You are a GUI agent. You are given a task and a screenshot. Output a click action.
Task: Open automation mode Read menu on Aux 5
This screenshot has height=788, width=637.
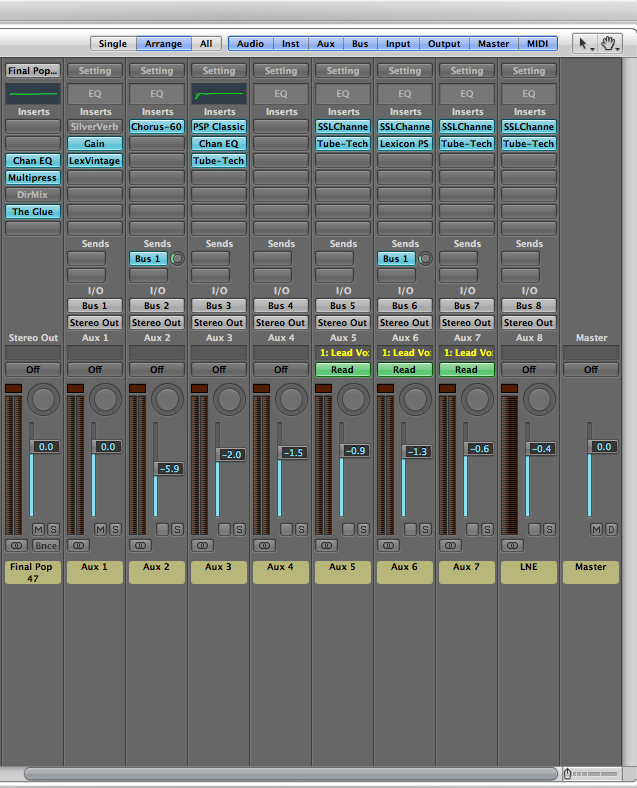343,370
